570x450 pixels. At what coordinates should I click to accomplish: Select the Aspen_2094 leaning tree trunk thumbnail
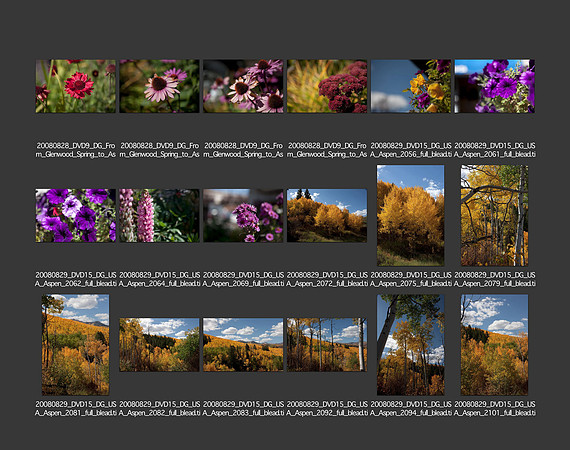(x=410, y=345)
